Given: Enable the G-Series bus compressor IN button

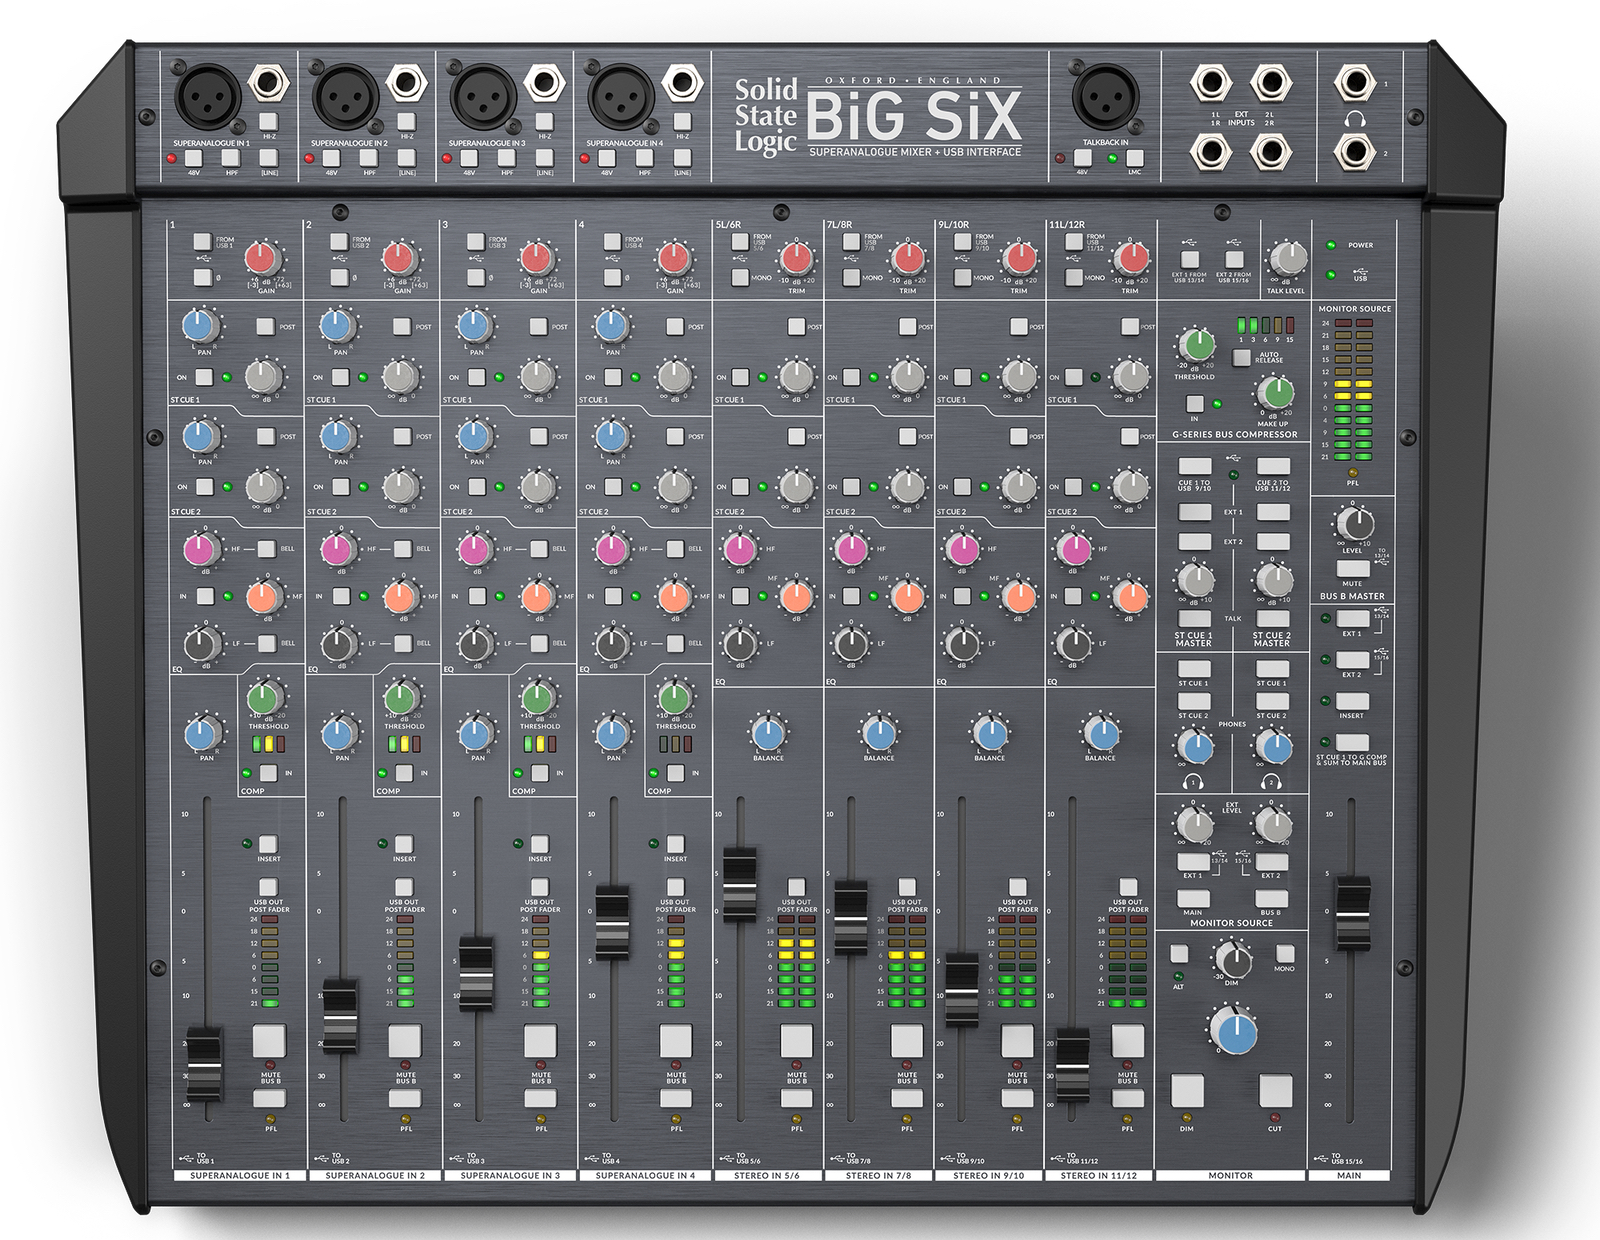Looking at the screenshot, I should [x=1195, y=403].
